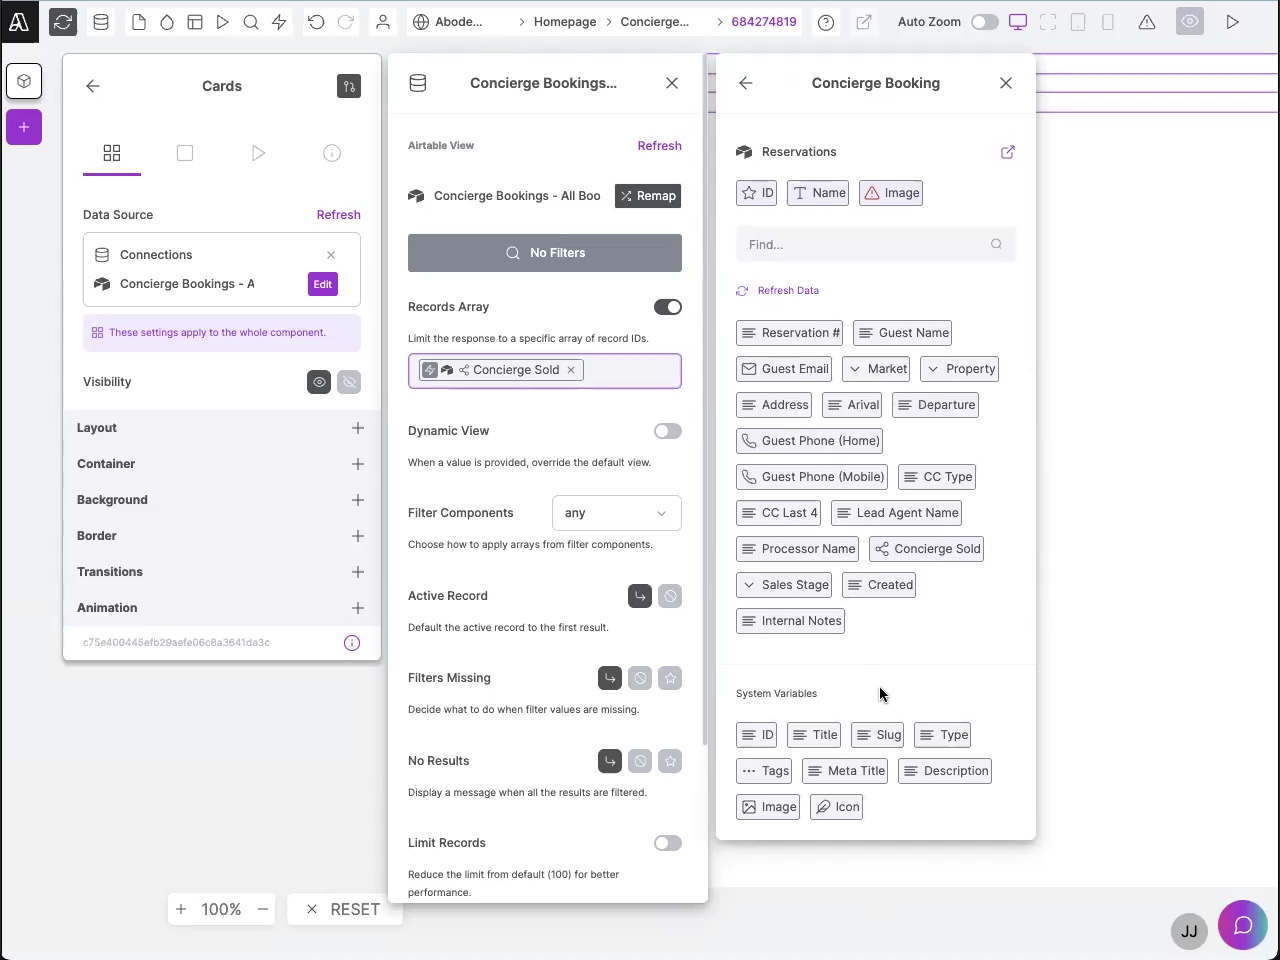Click the No Filters button

(545, 253)
